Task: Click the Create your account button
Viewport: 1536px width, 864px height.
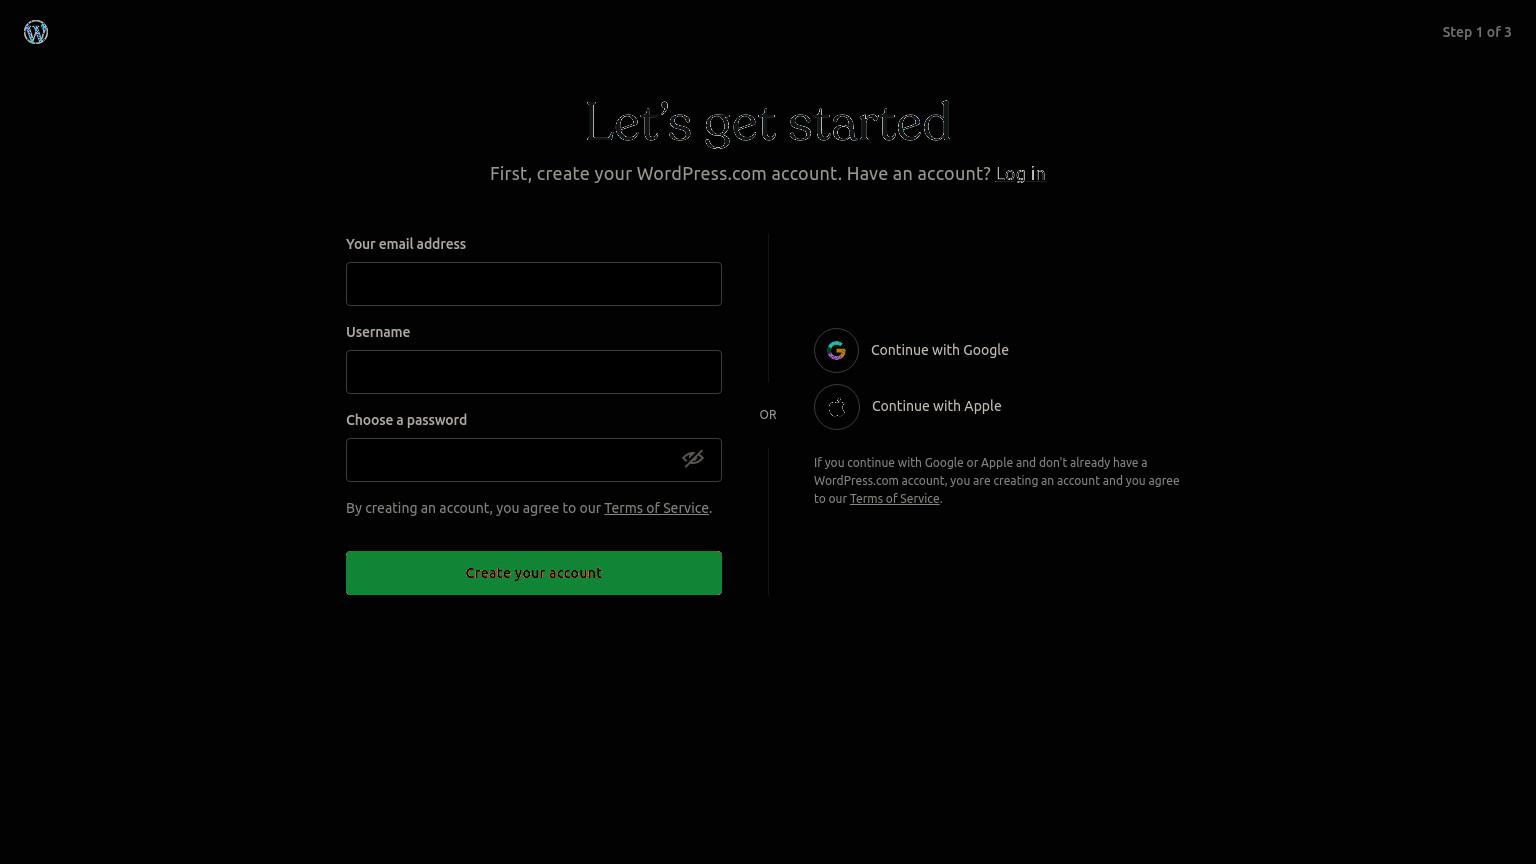Action: 534,573
